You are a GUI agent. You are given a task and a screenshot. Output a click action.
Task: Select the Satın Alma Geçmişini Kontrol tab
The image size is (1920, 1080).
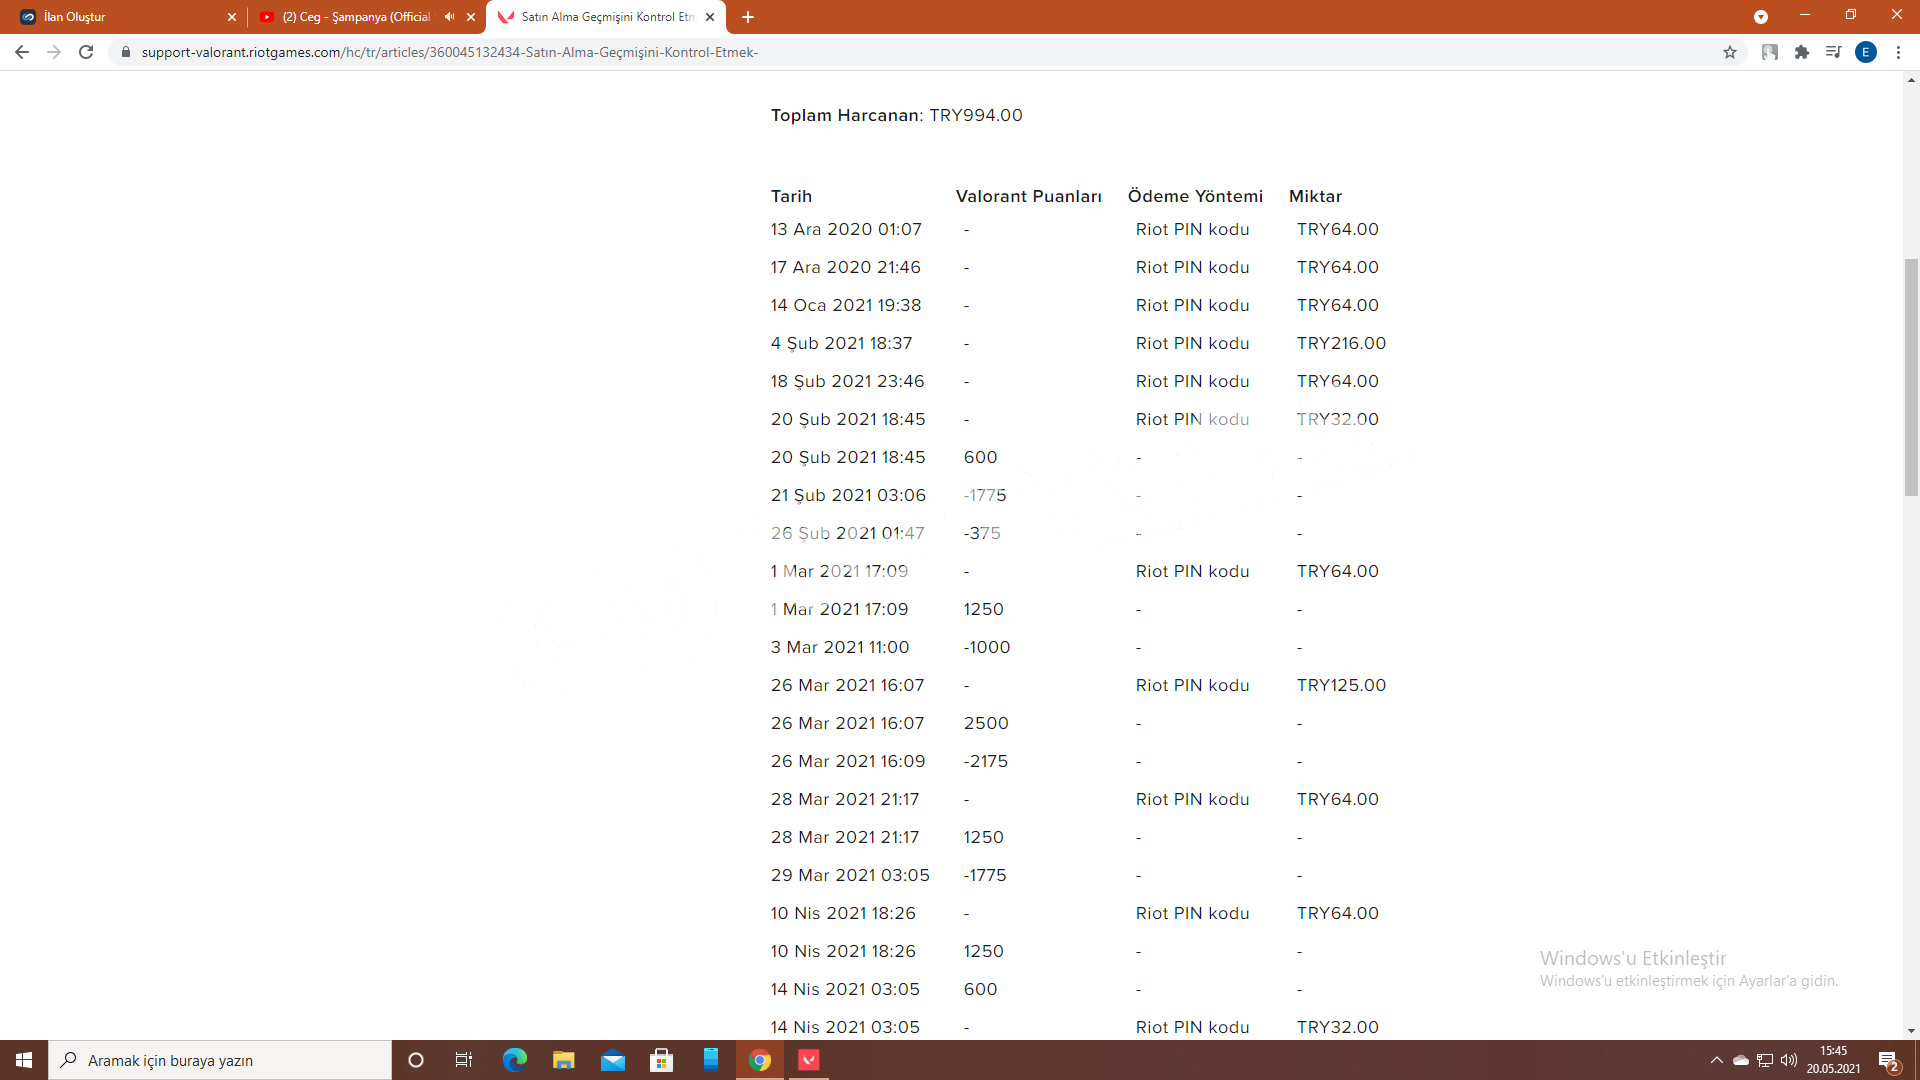pos(605,17)
